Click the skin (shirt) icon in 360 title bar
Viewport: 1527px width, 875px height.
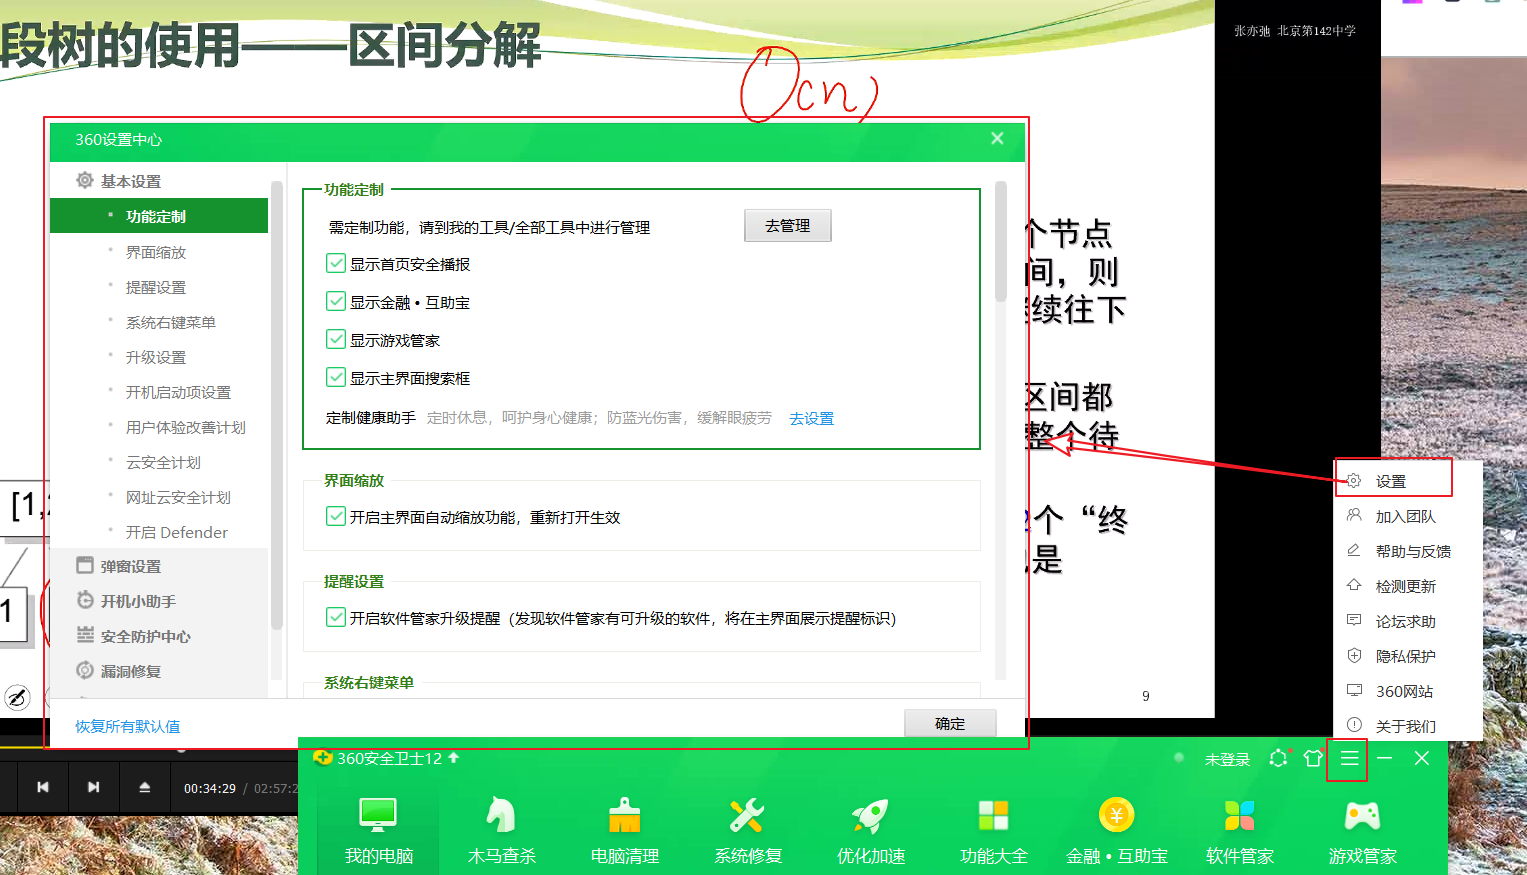(1313, 759)
